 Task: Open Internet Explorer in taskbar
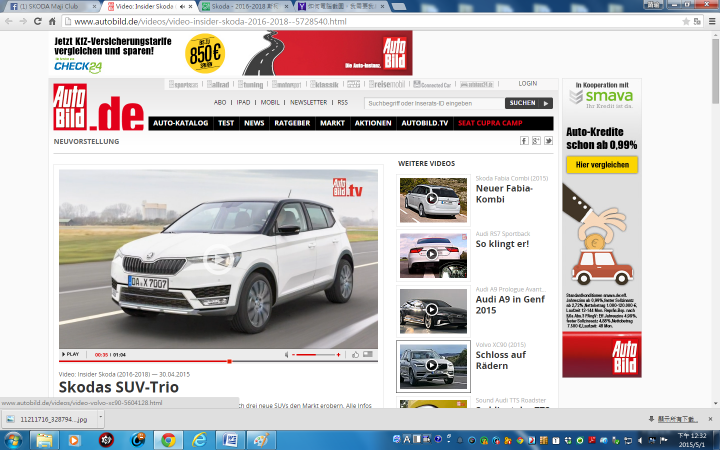(x=199, y=440)
